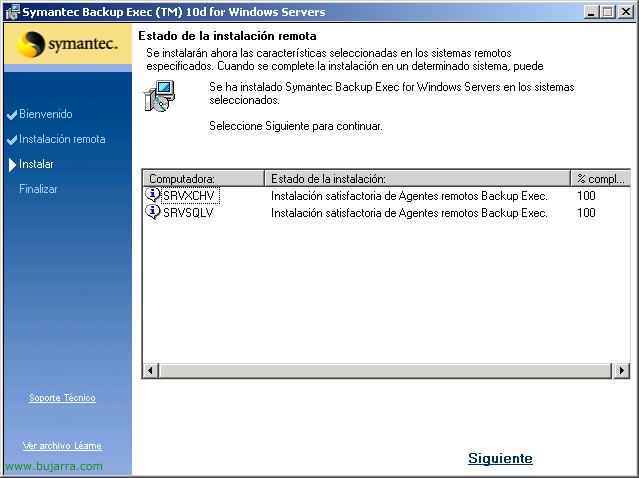Open the Soporte Técnico link
This screenshot has width=639, height=478.
tap(62, 398)
